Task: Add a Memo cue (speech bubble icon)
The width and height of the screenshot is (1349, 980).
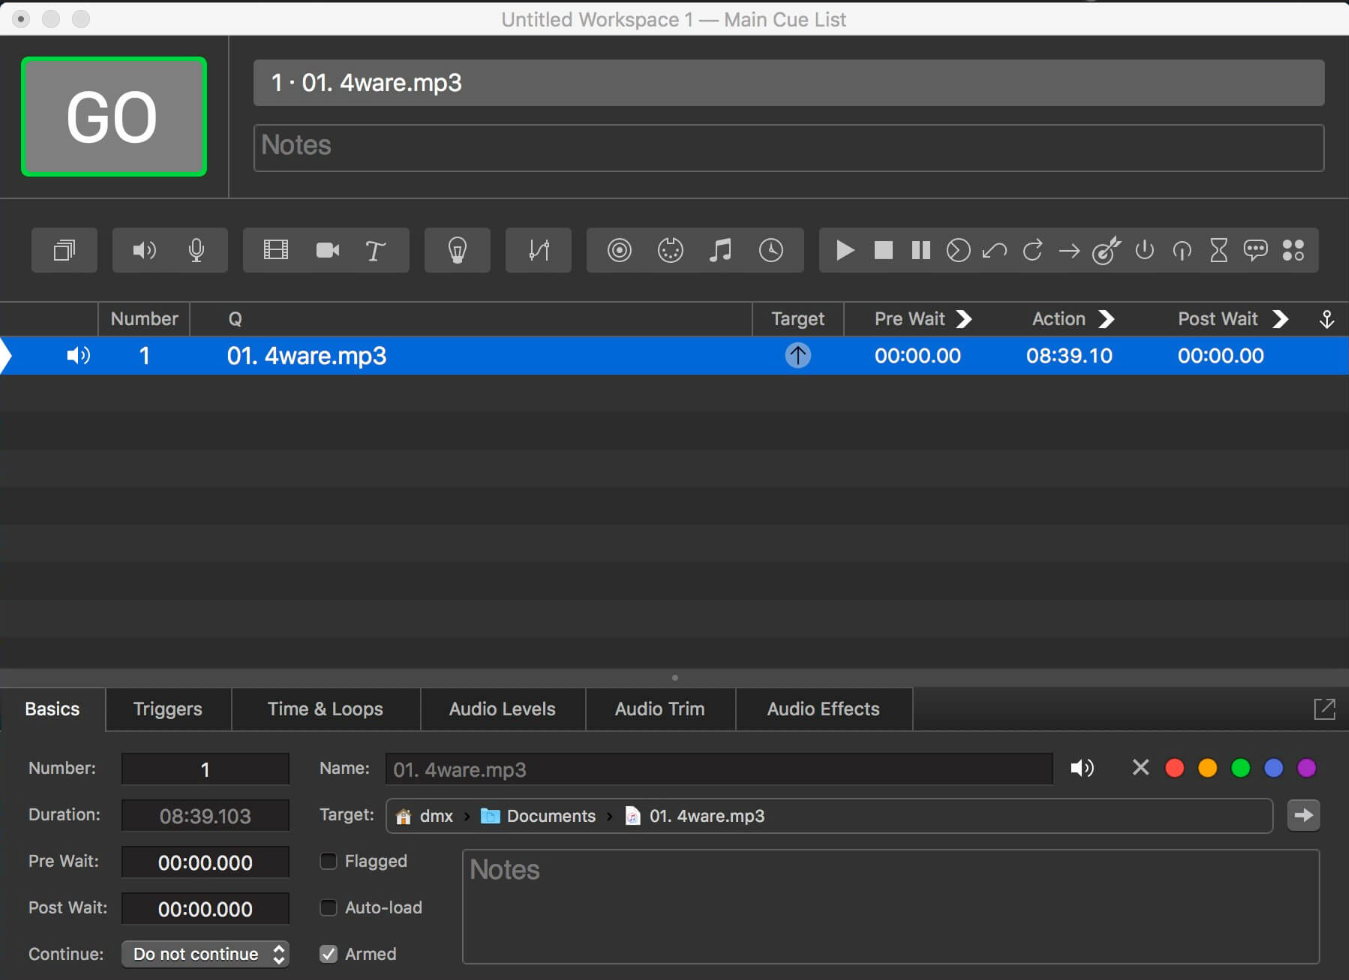Action: click(1255, 250)
